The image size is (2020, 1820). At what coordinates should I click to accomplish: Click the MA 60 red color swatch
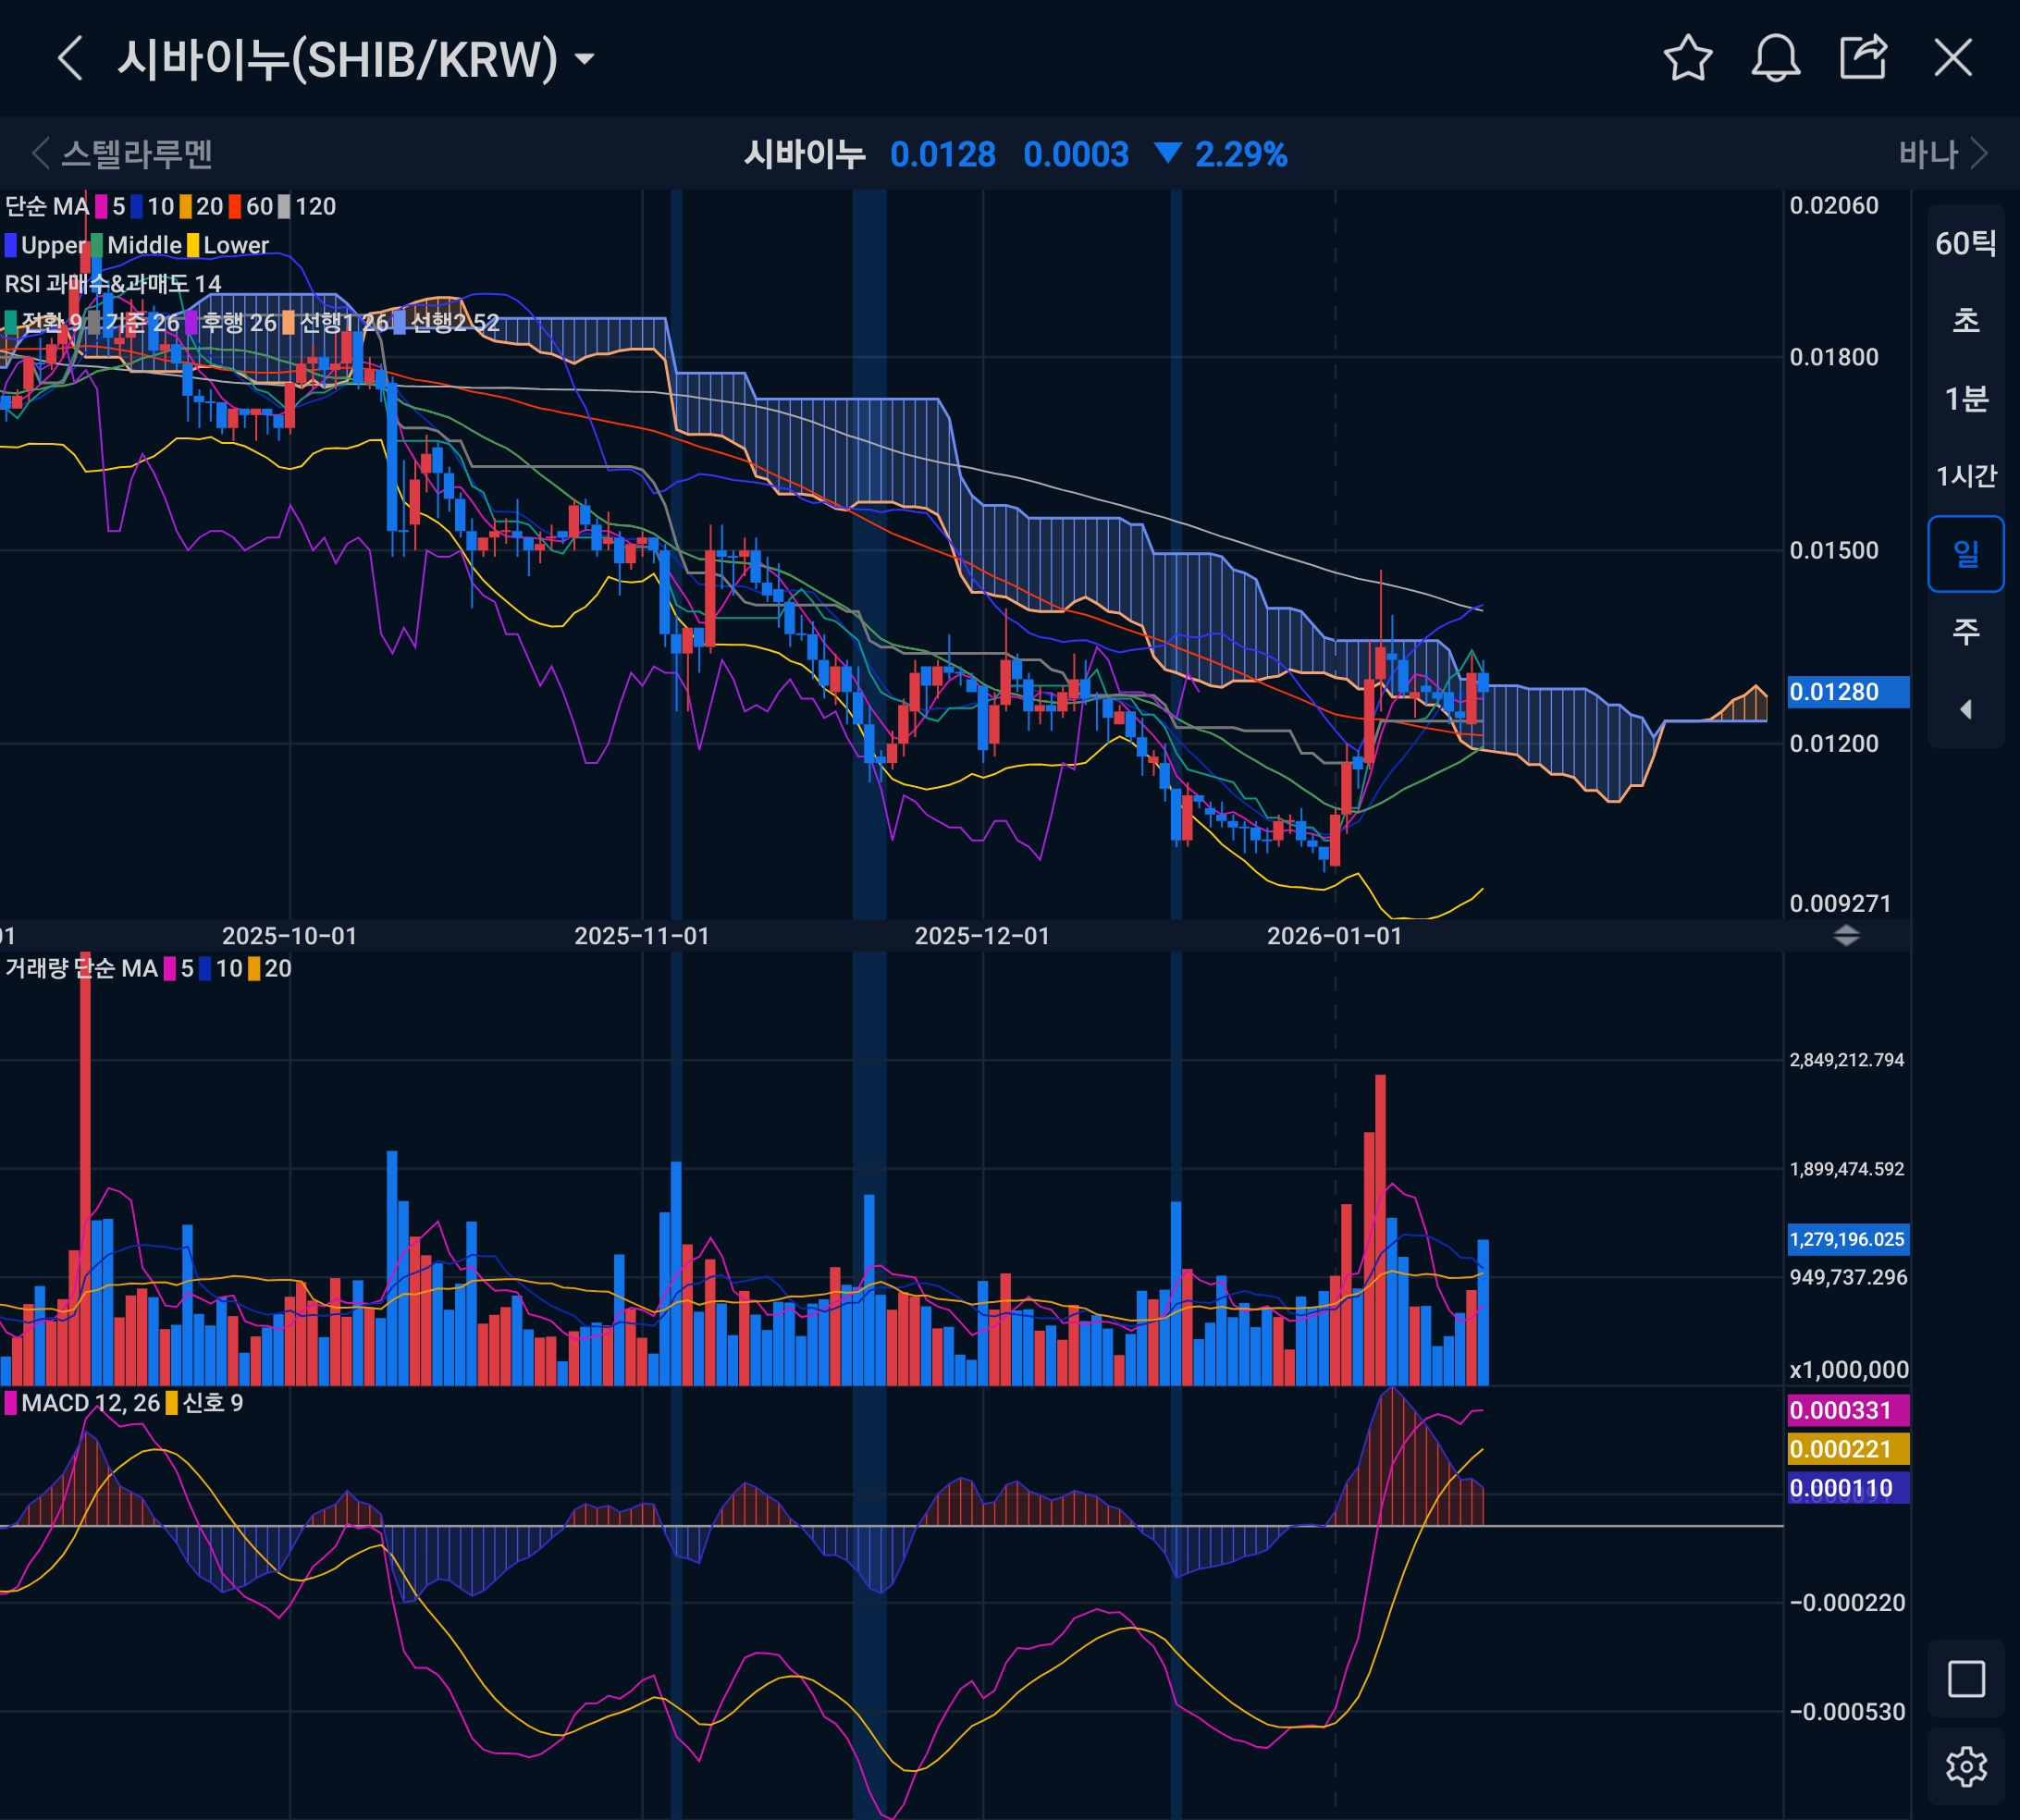(x=235, y=207)
